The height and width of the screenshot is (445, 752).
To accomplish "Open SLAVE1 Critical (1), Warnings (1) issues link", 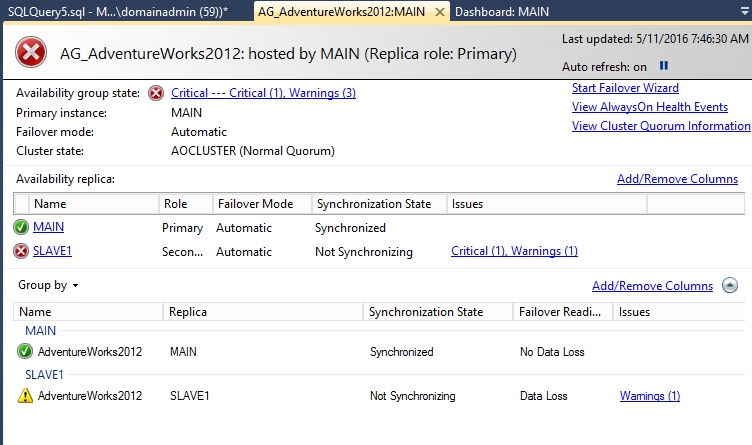I will pos(514,251).
